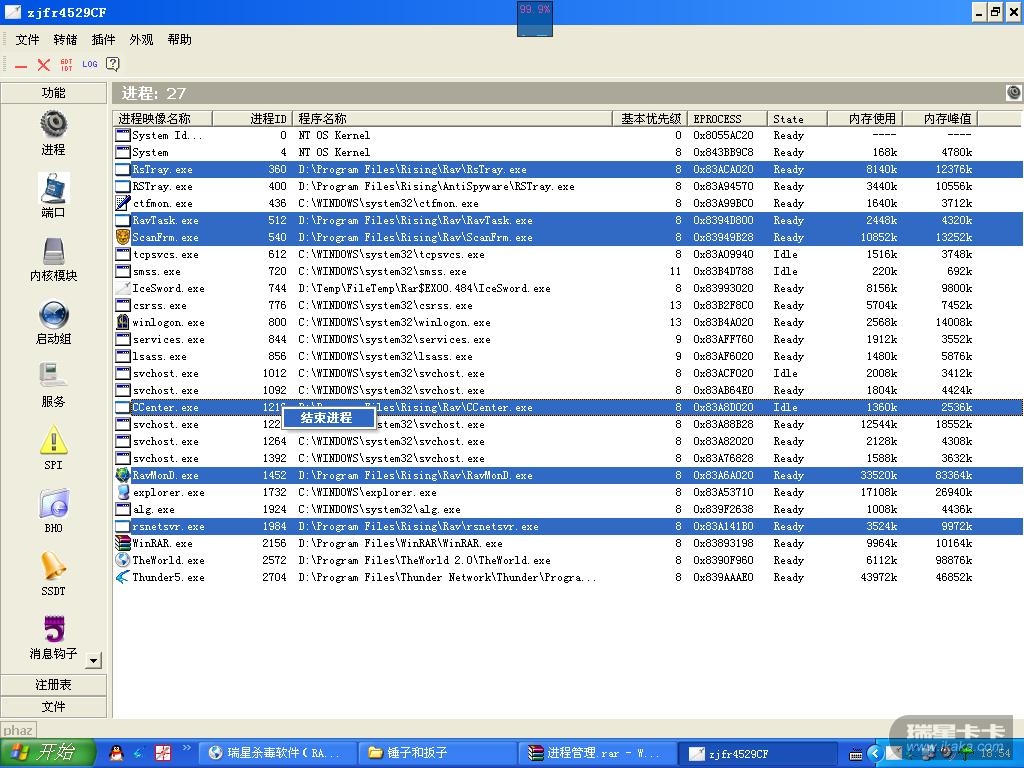The image size is (1024, 768).
Task: Expand the 注册表 registry panel
Action: [54, 685]
